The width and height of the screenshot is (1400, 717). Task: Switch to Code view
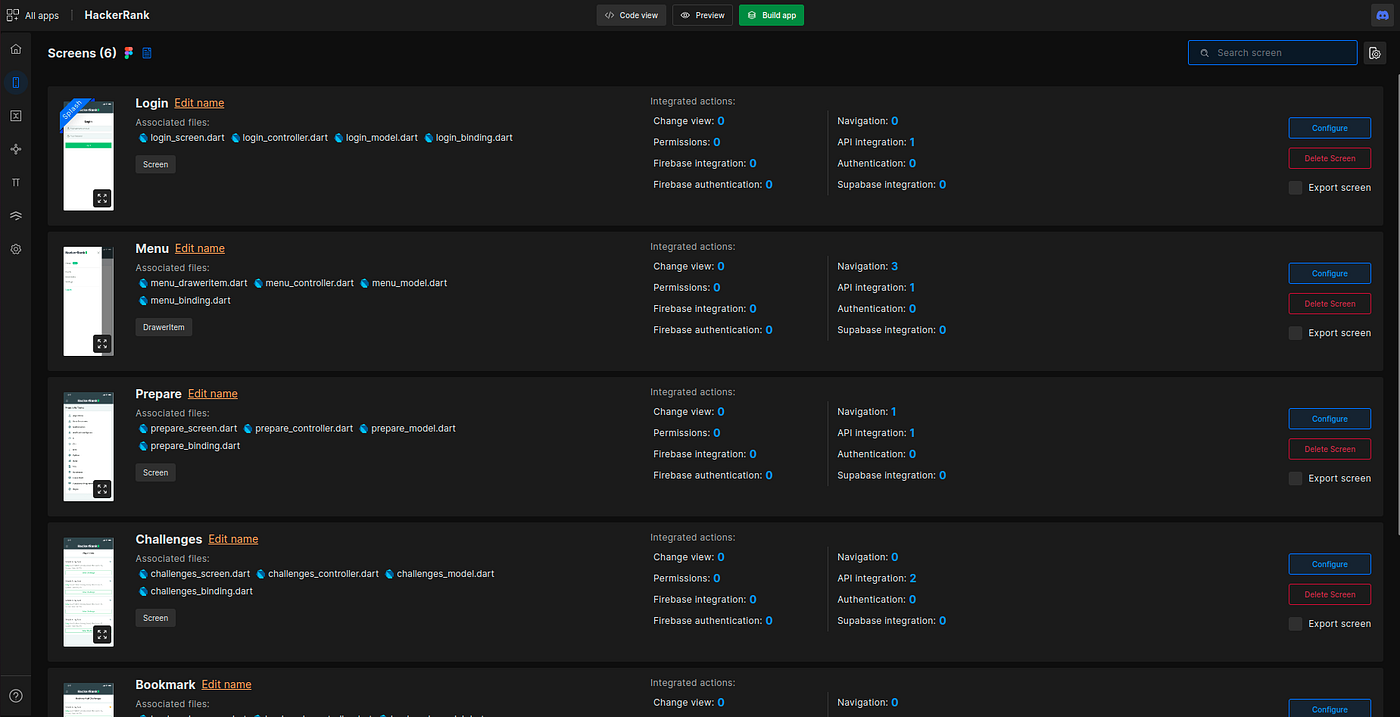click(631, 15)
